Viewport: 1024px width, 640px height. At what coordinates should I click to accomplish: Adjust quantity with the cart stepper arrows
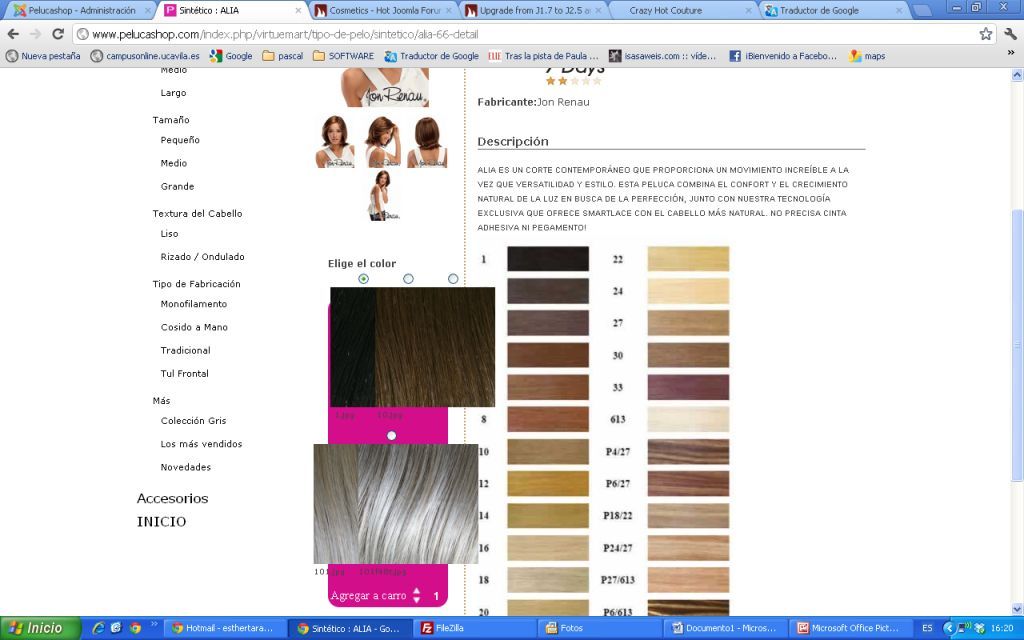[x=417, y=596]
